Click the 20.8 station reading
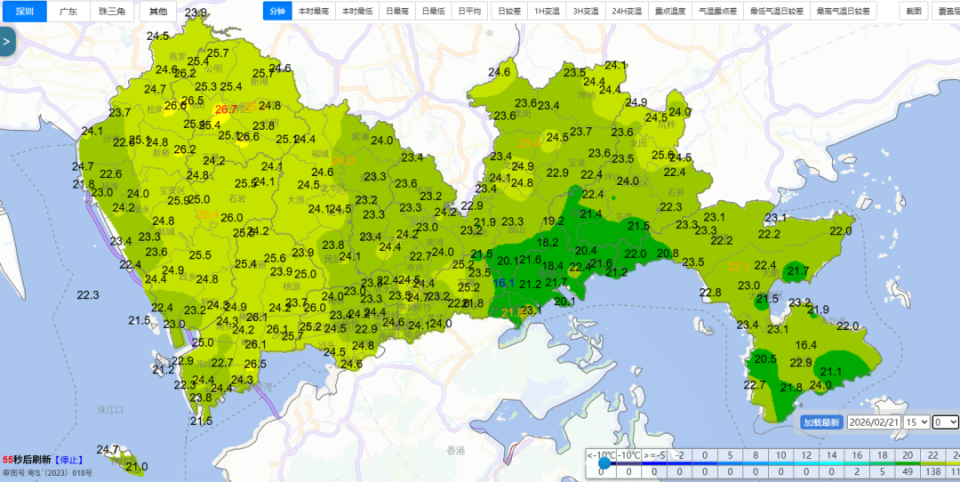 point(667,253)
